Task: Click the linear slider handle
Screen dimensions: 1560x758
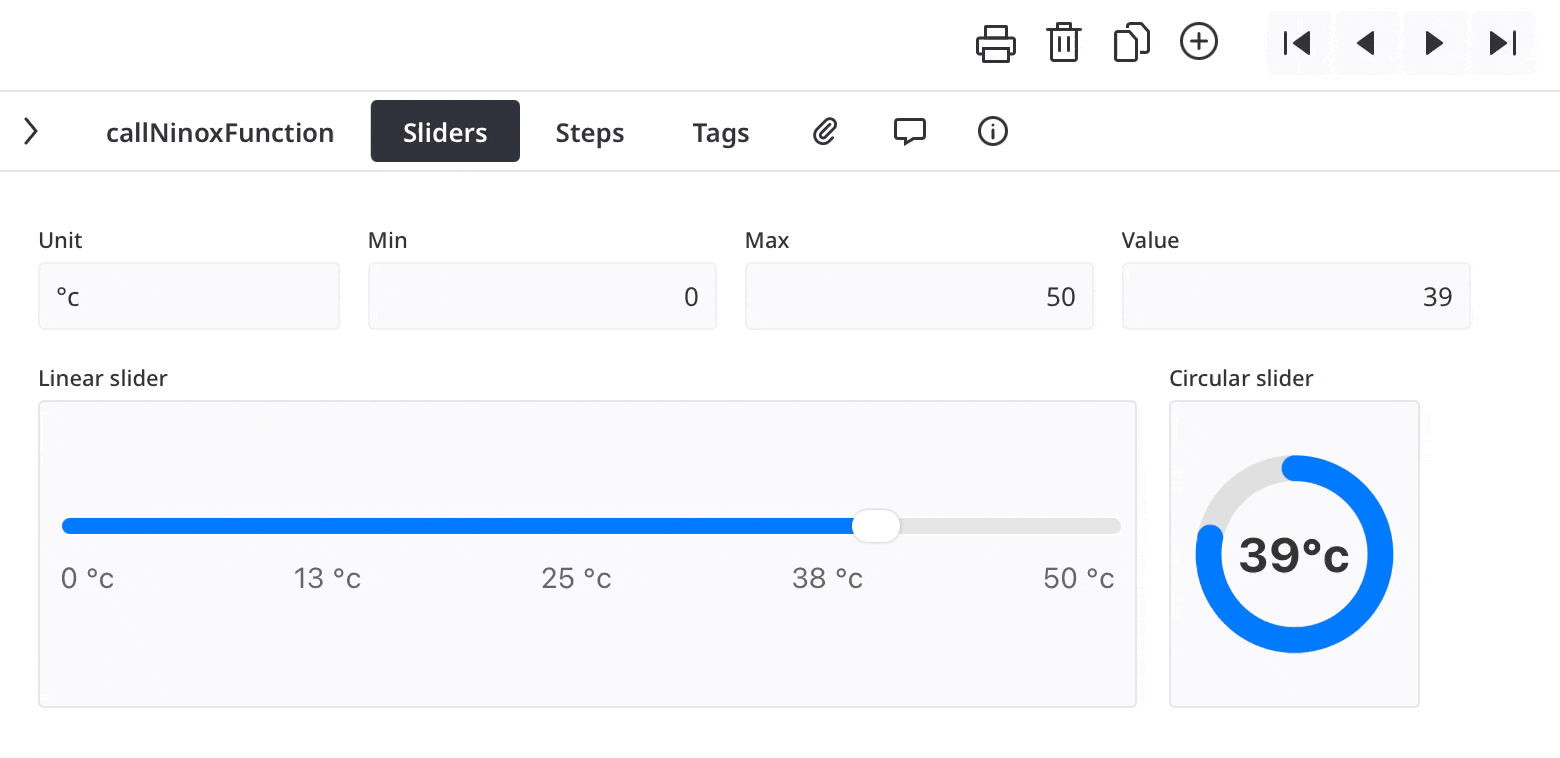Action: pyautogui.click(x=876, y=526)
